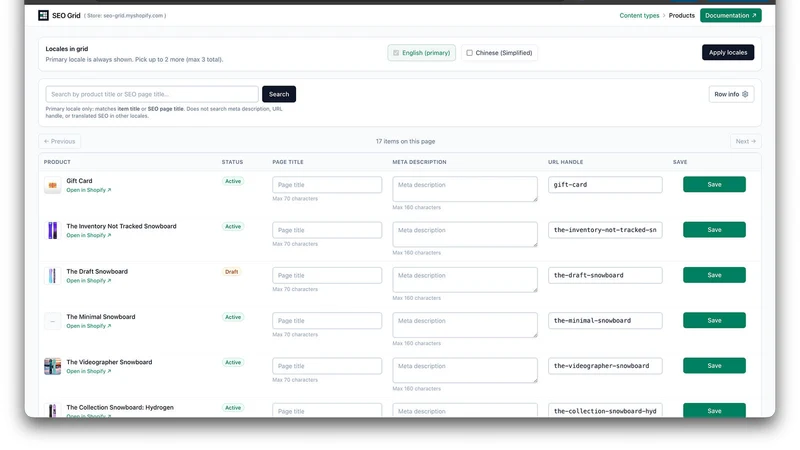800x450 pixels.
Task: Click the Gift Card Active status badge
Action: pos(233,181)
